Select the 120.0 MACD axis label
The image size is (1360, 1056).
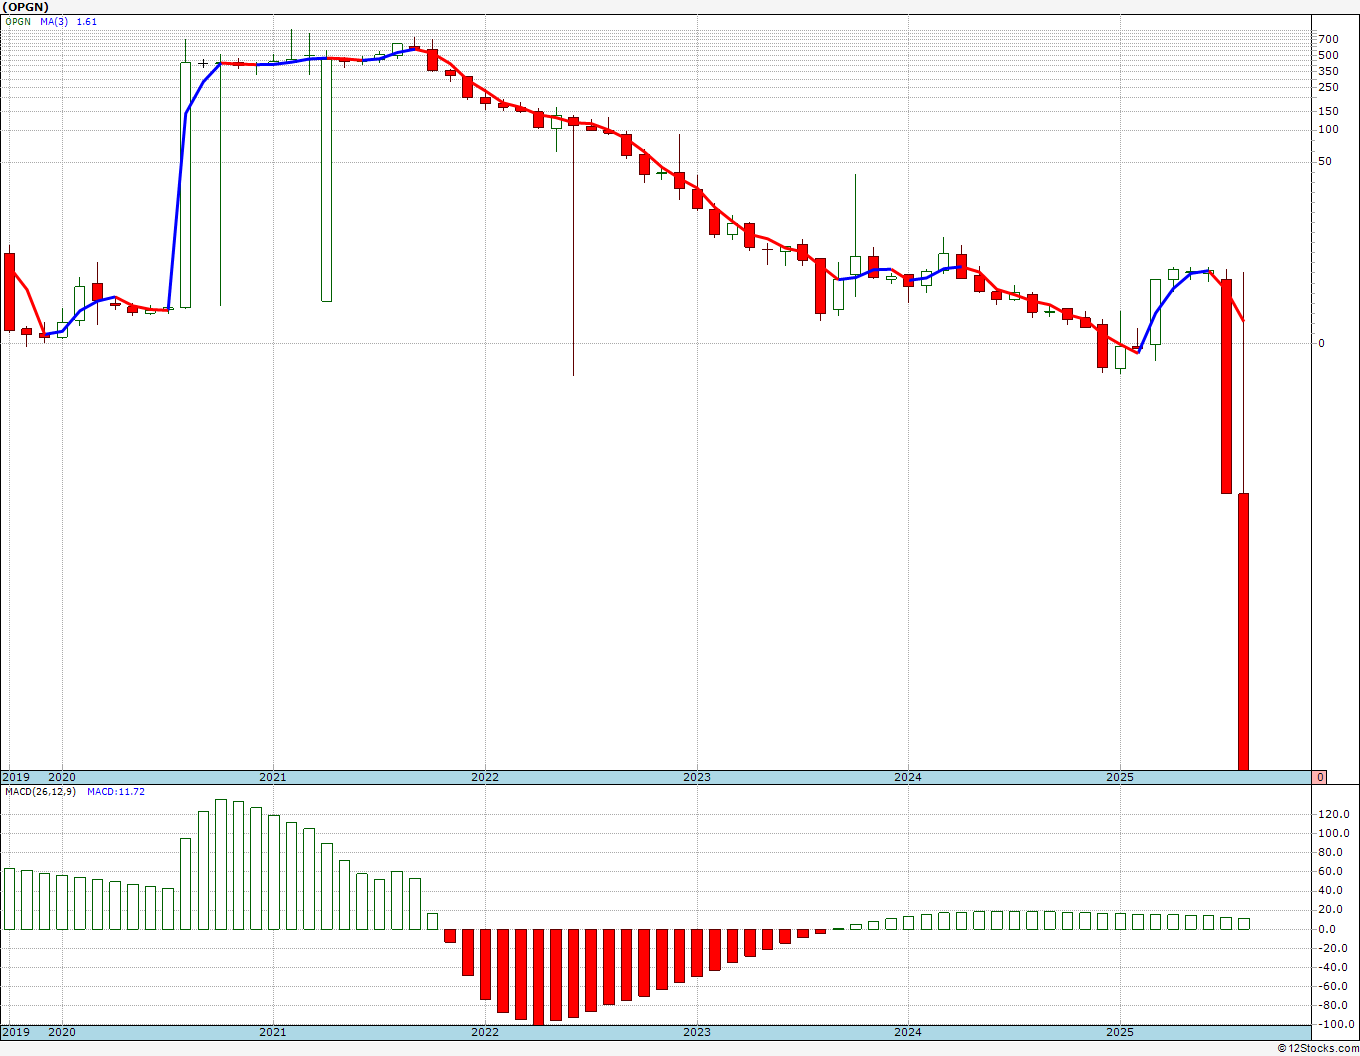click(x=1334, y=814)
